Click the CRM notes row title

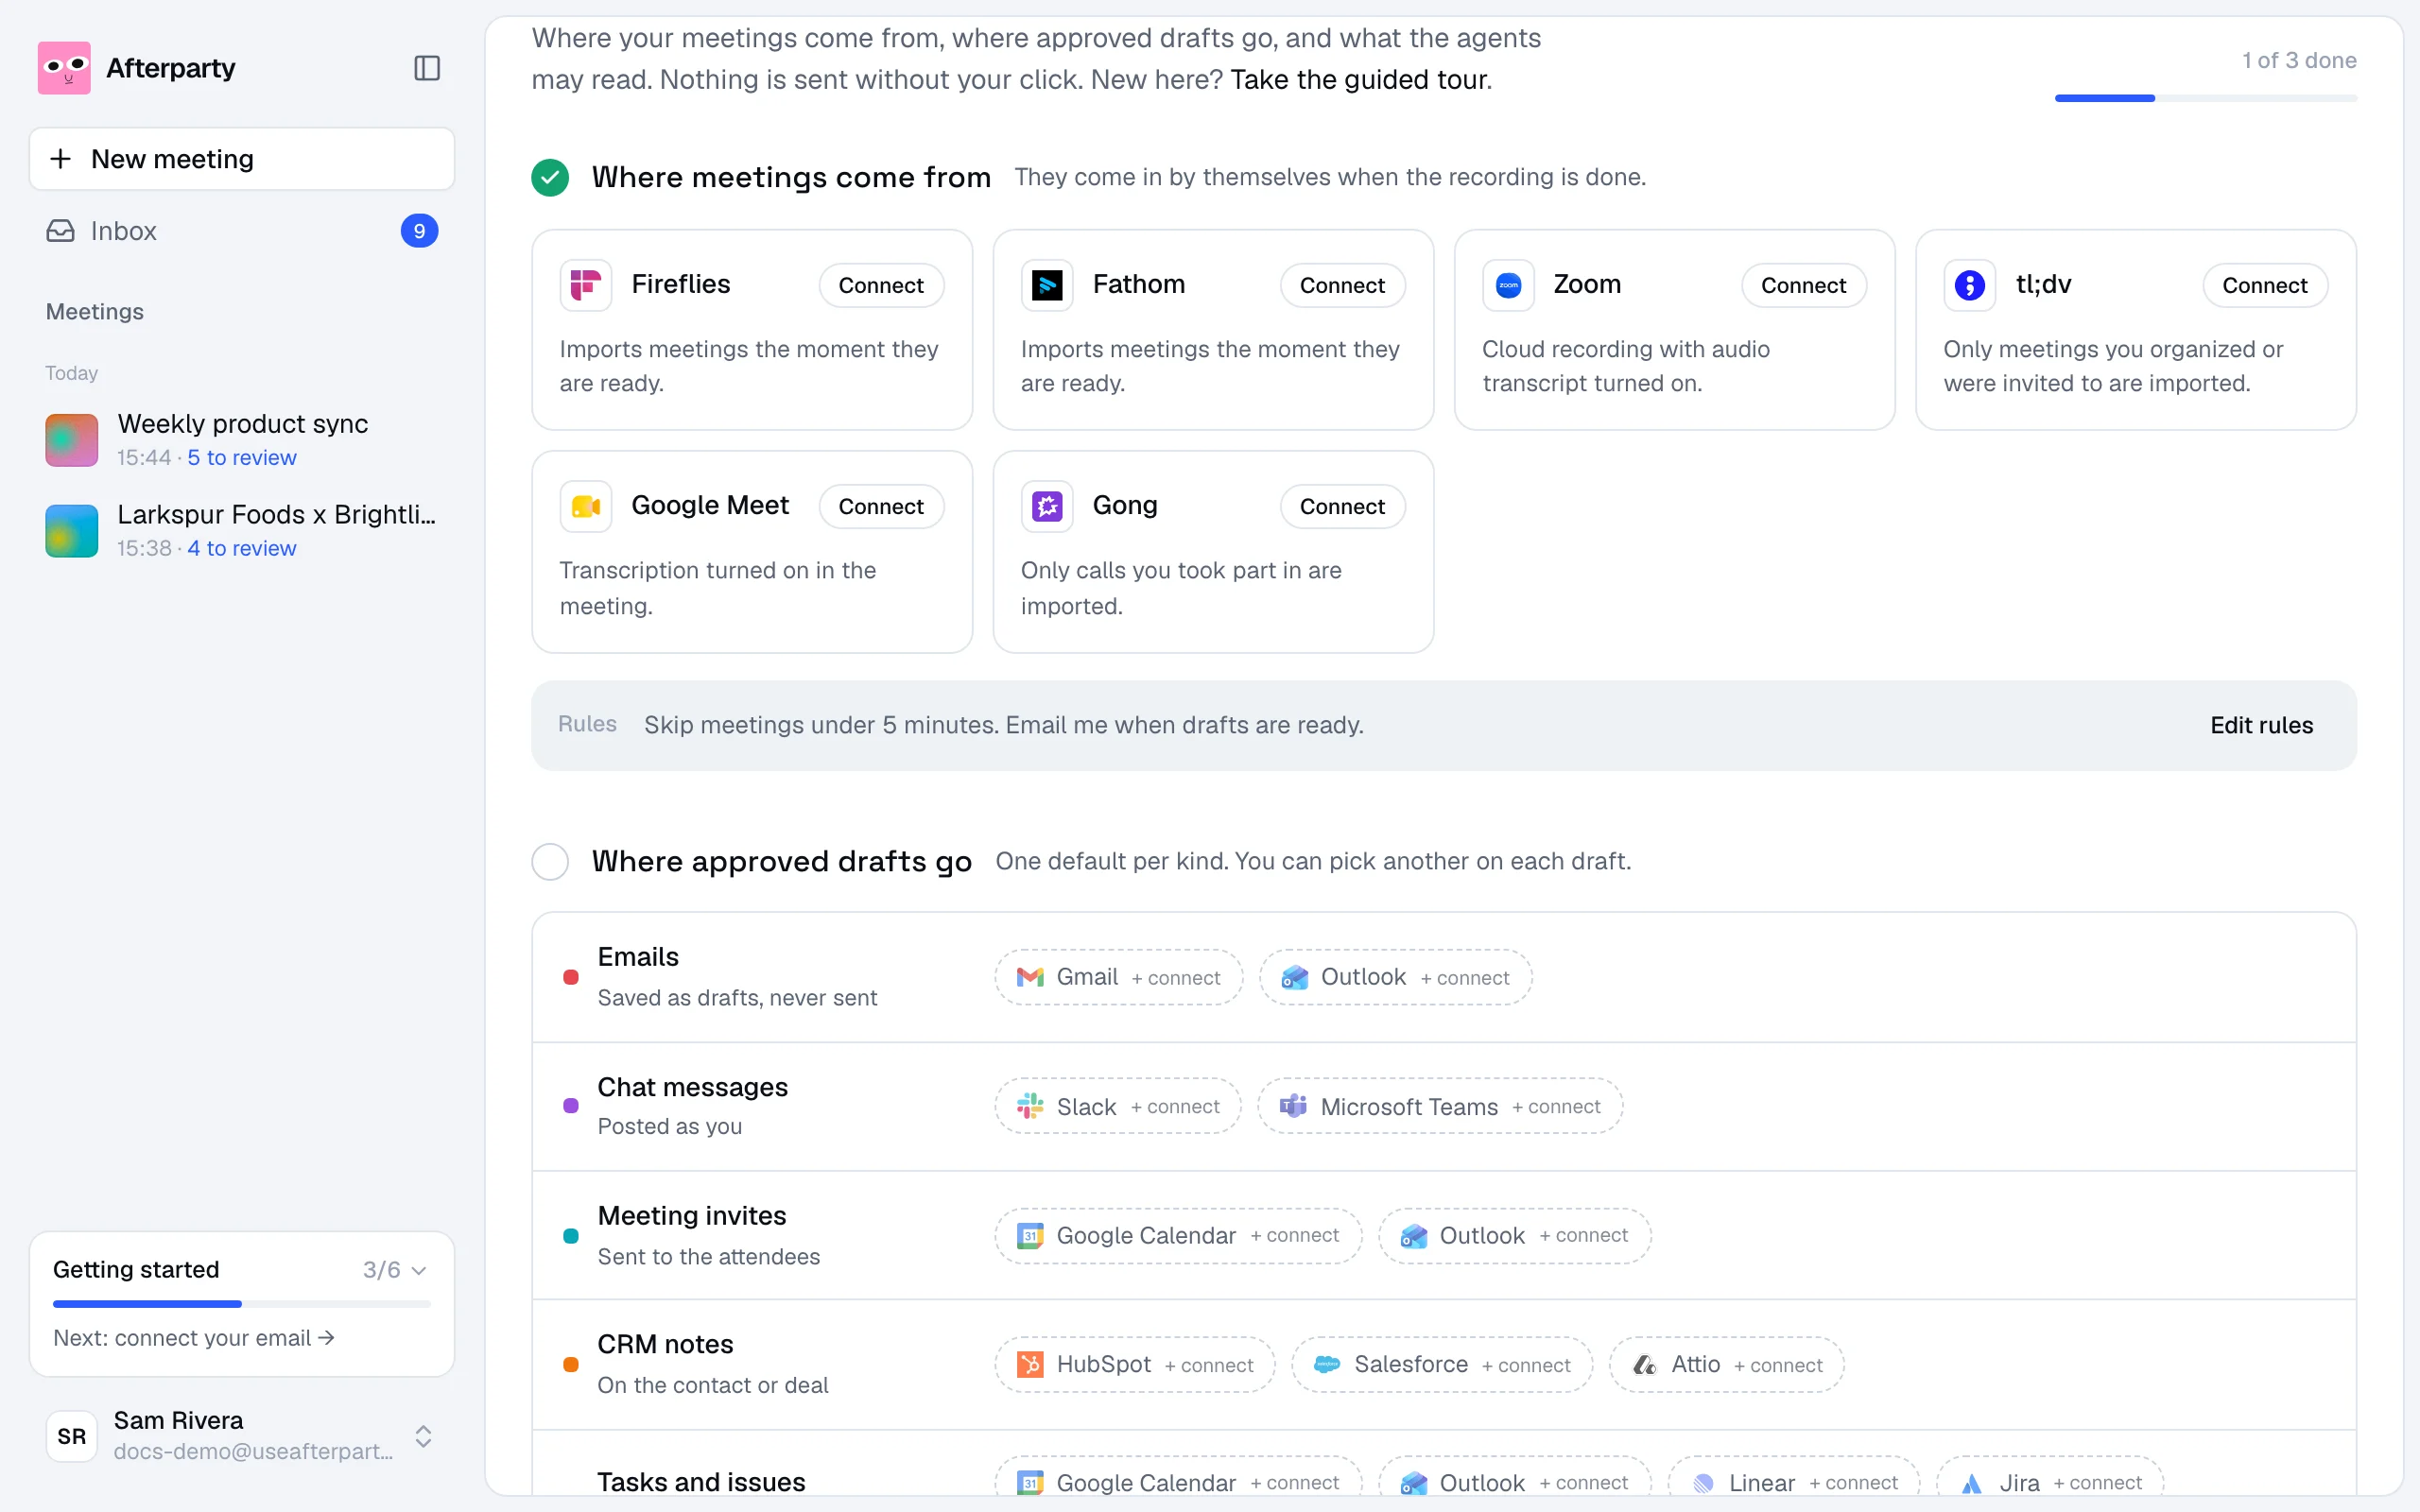point(665,1345)
